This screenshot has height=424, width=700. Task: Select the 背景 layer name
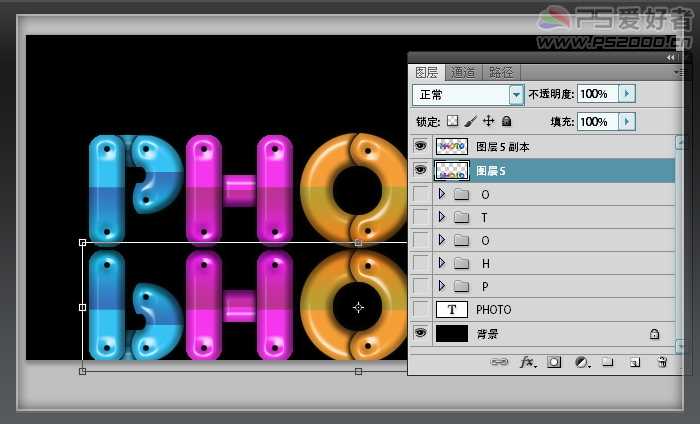tap(487, 334)
